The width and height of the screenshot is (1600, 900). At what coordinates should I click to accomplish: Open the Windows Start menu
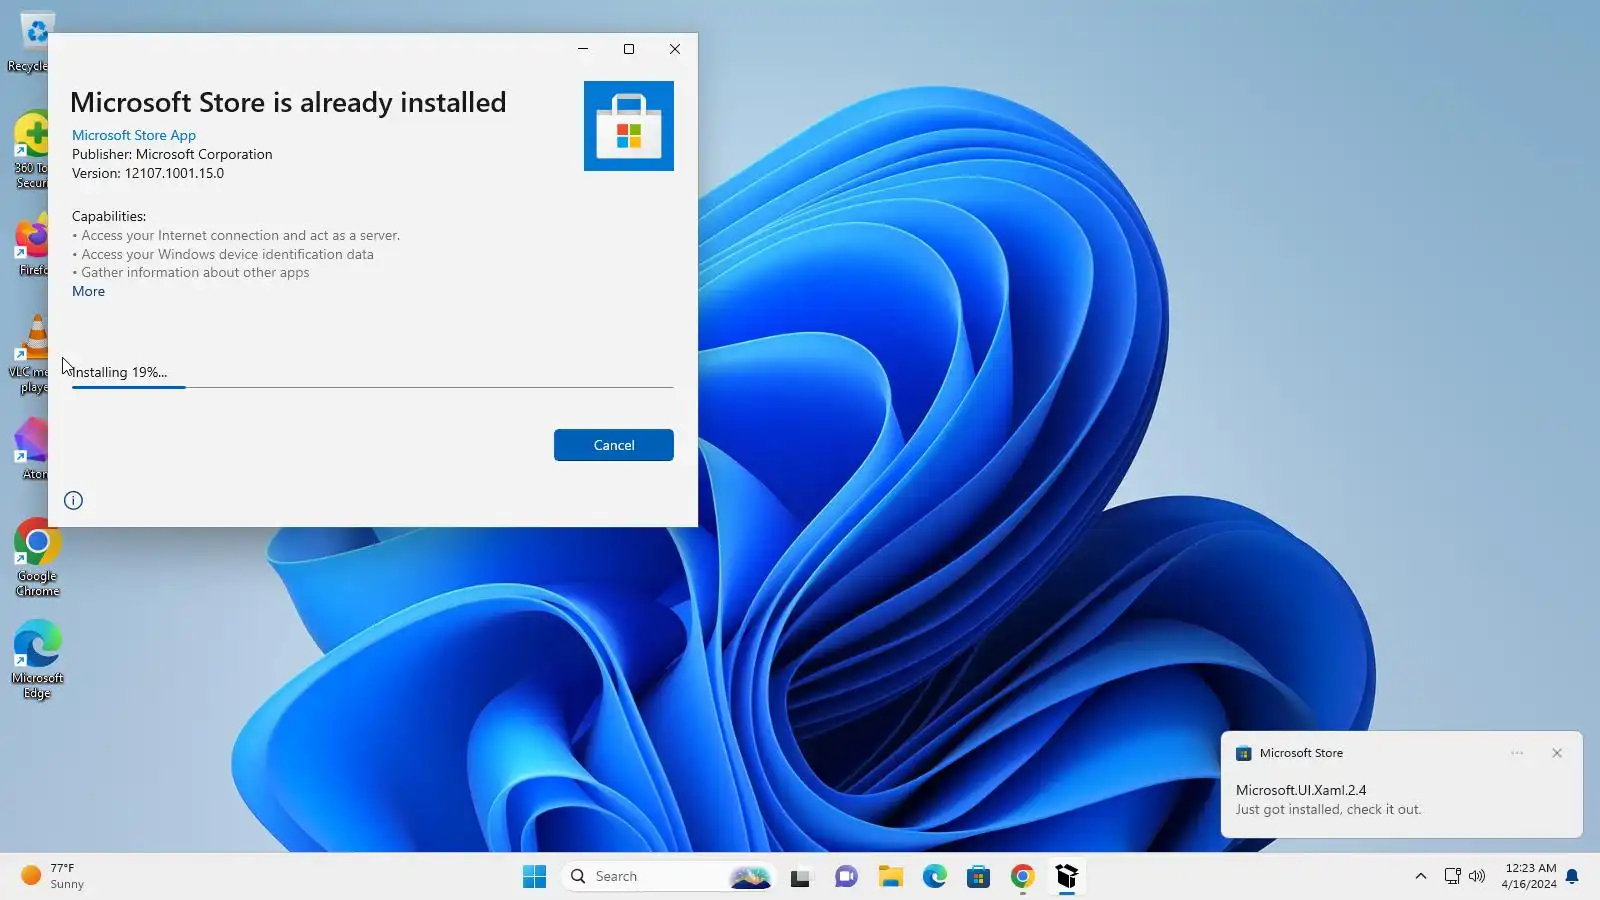point(535,877)
